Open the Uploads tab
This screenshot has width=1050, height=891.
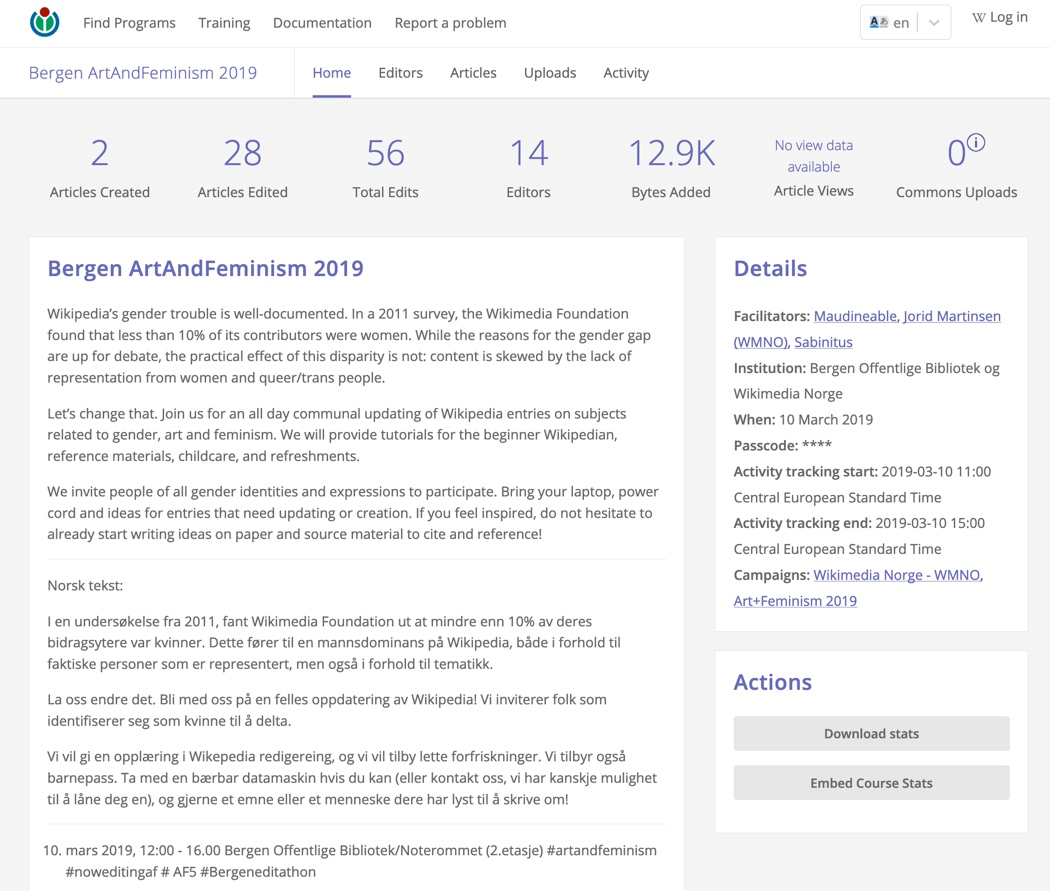pyautogui.click(x=550, y=73)
